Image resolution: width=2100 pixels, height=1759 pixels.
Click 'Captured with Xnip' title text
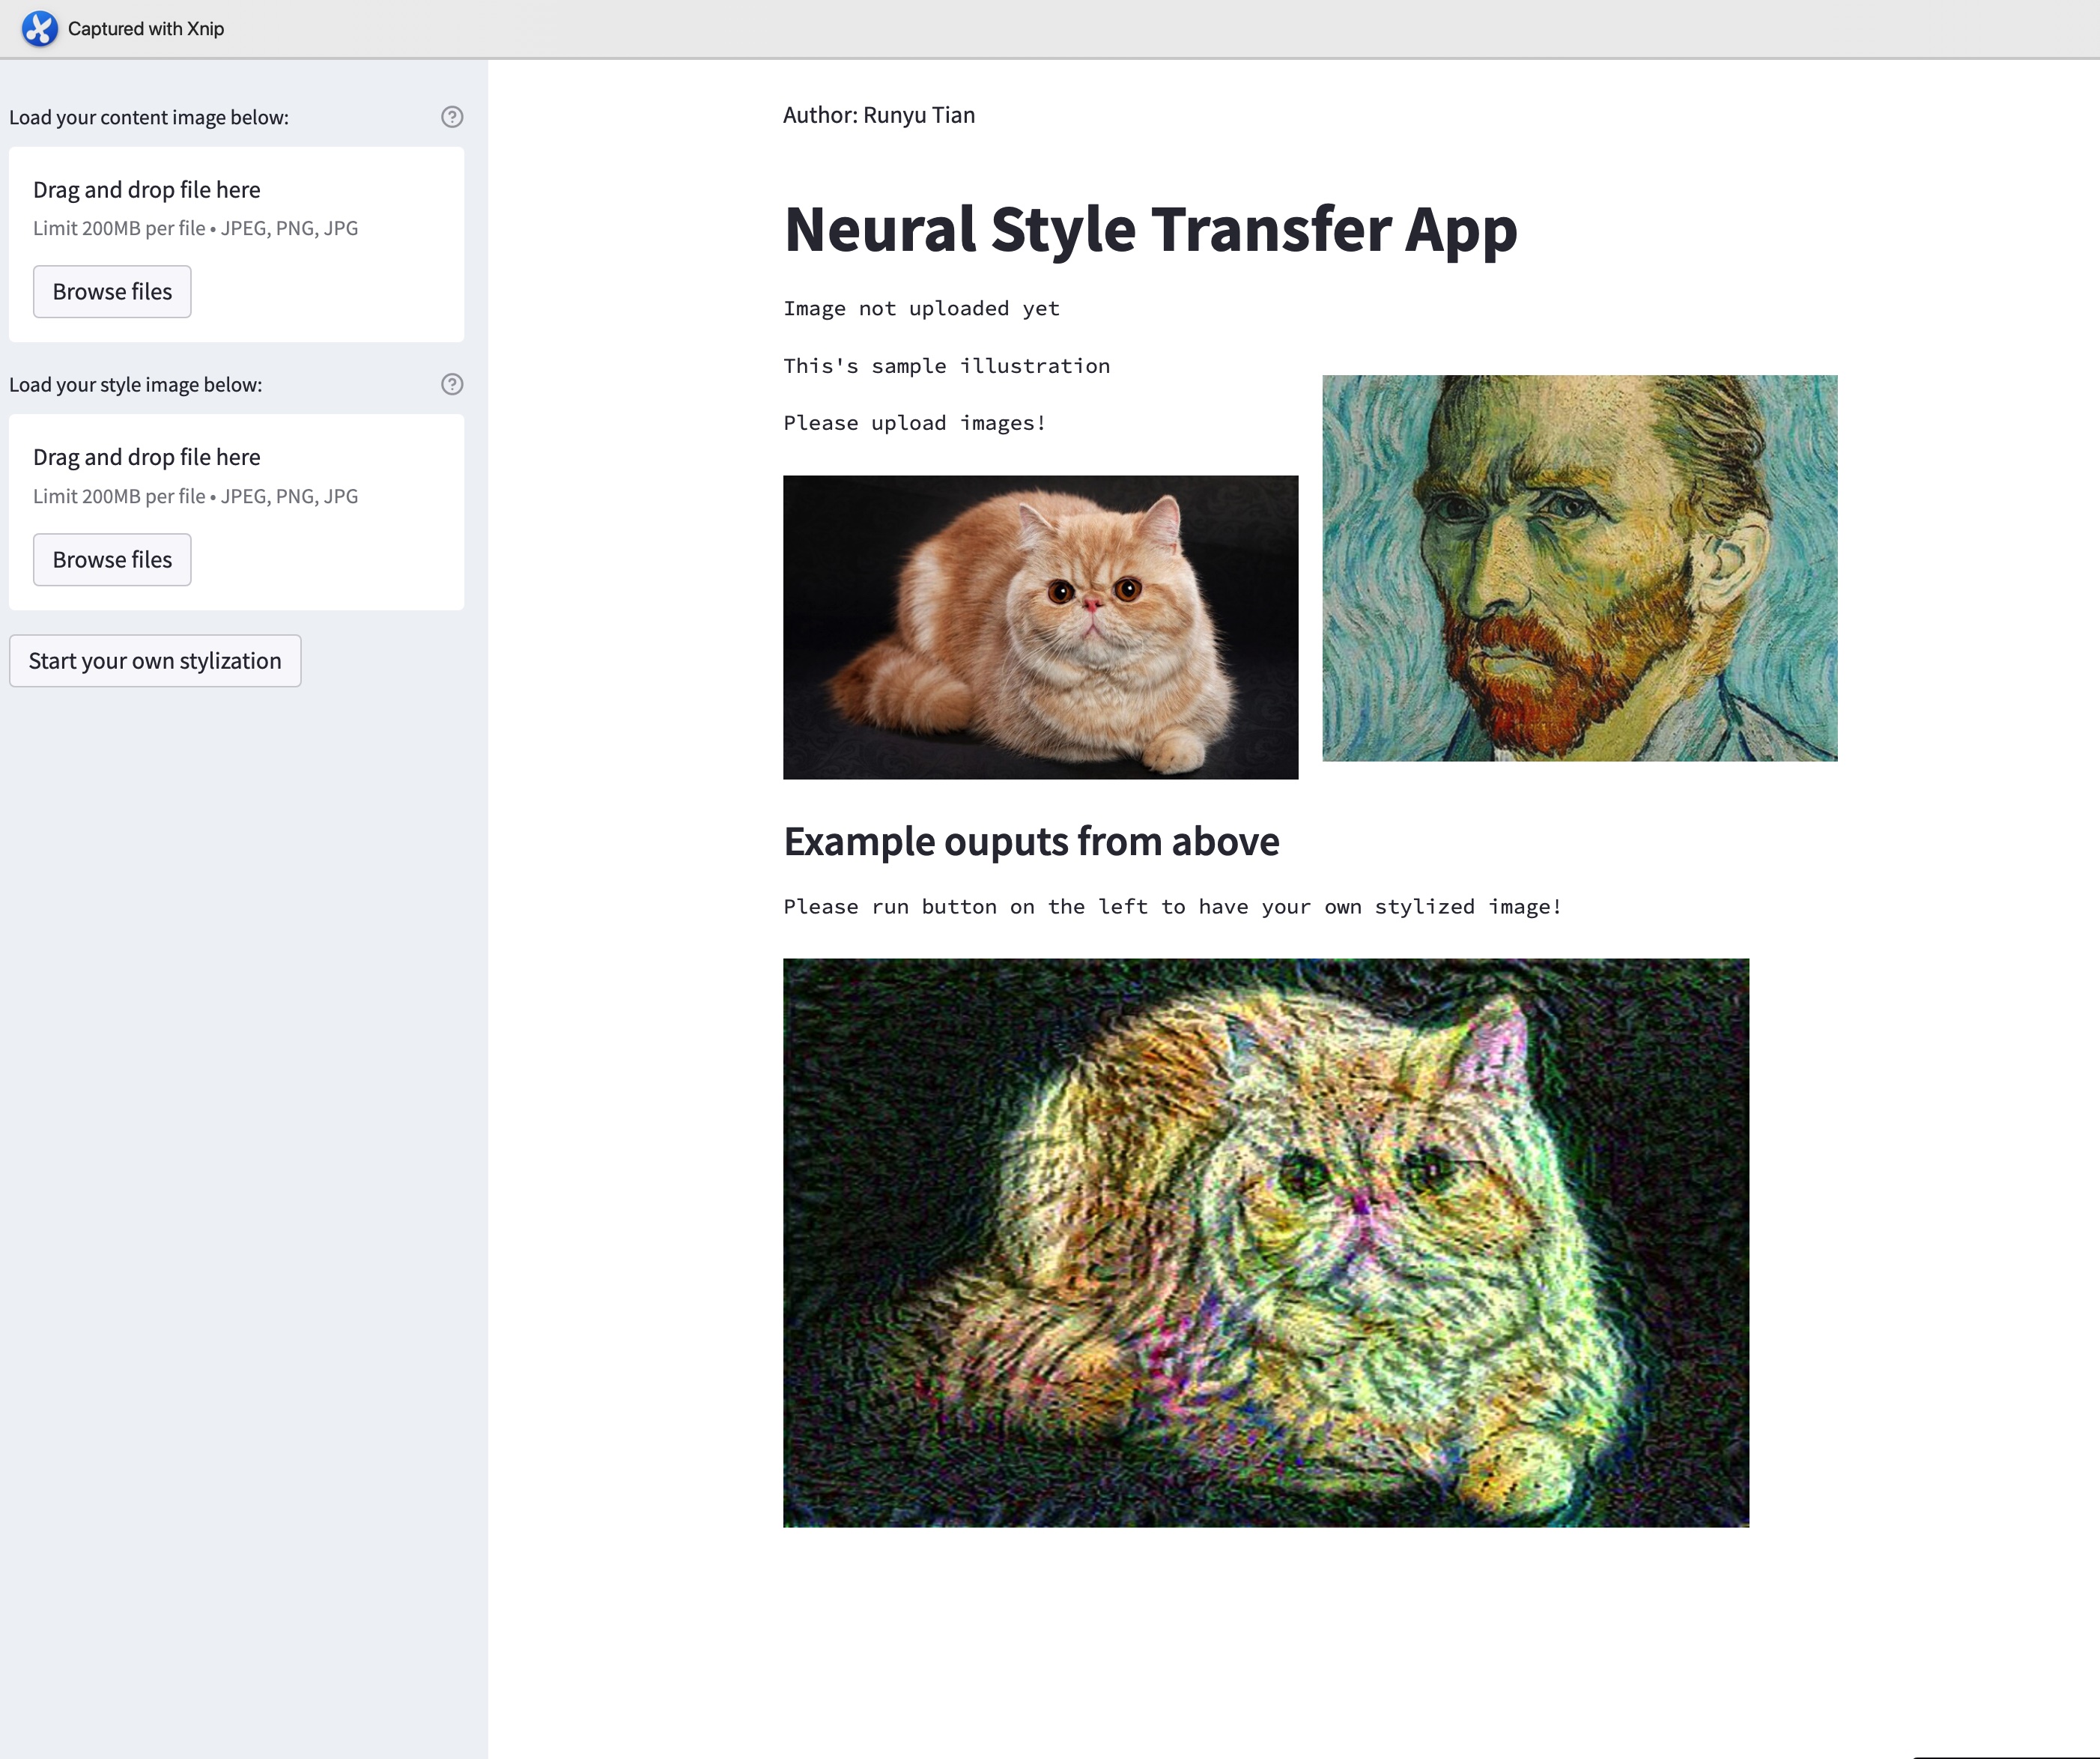146,29
